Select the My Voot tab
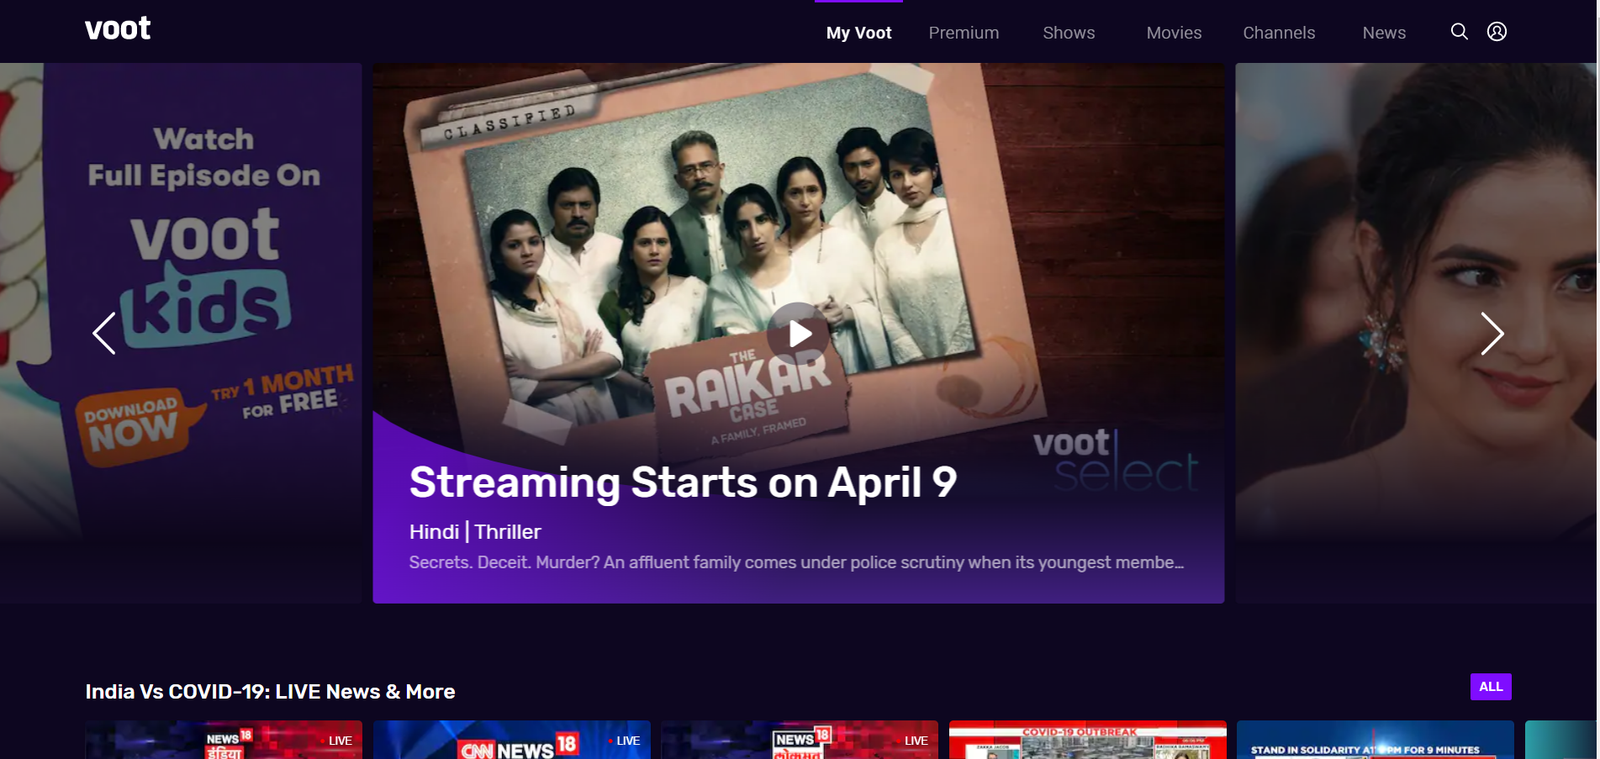 pos(859,33)
